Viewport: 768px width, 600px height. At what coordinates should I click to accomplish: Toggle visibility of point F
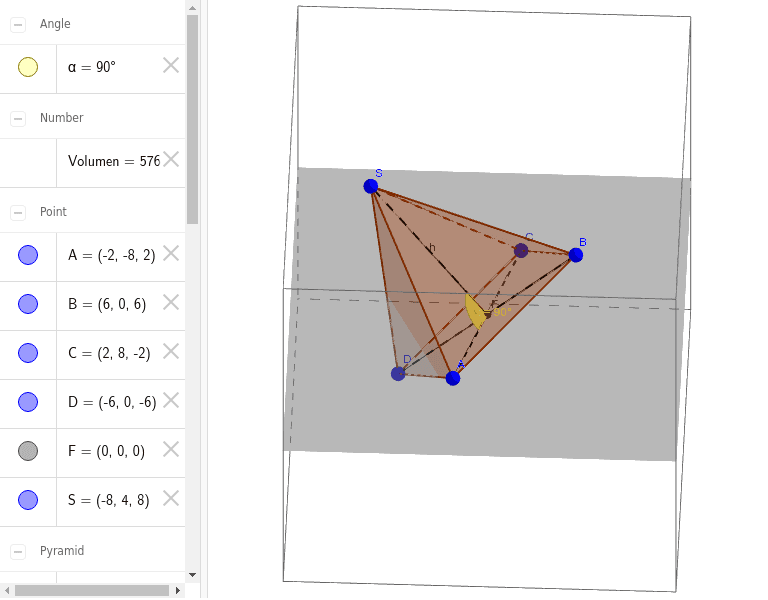(28, 451)
